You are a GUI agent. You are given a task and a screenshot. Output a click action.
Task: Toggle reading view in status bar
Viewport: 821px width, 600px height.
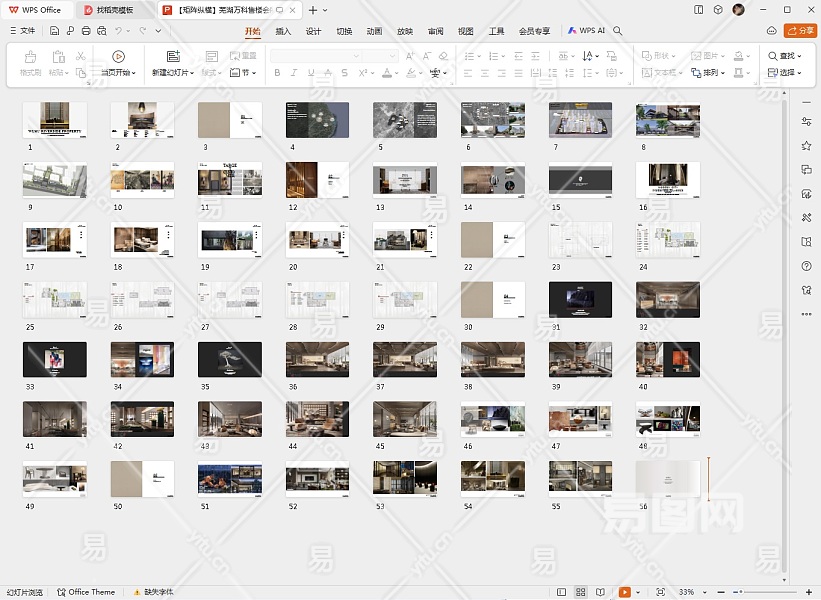coord(602,592)
